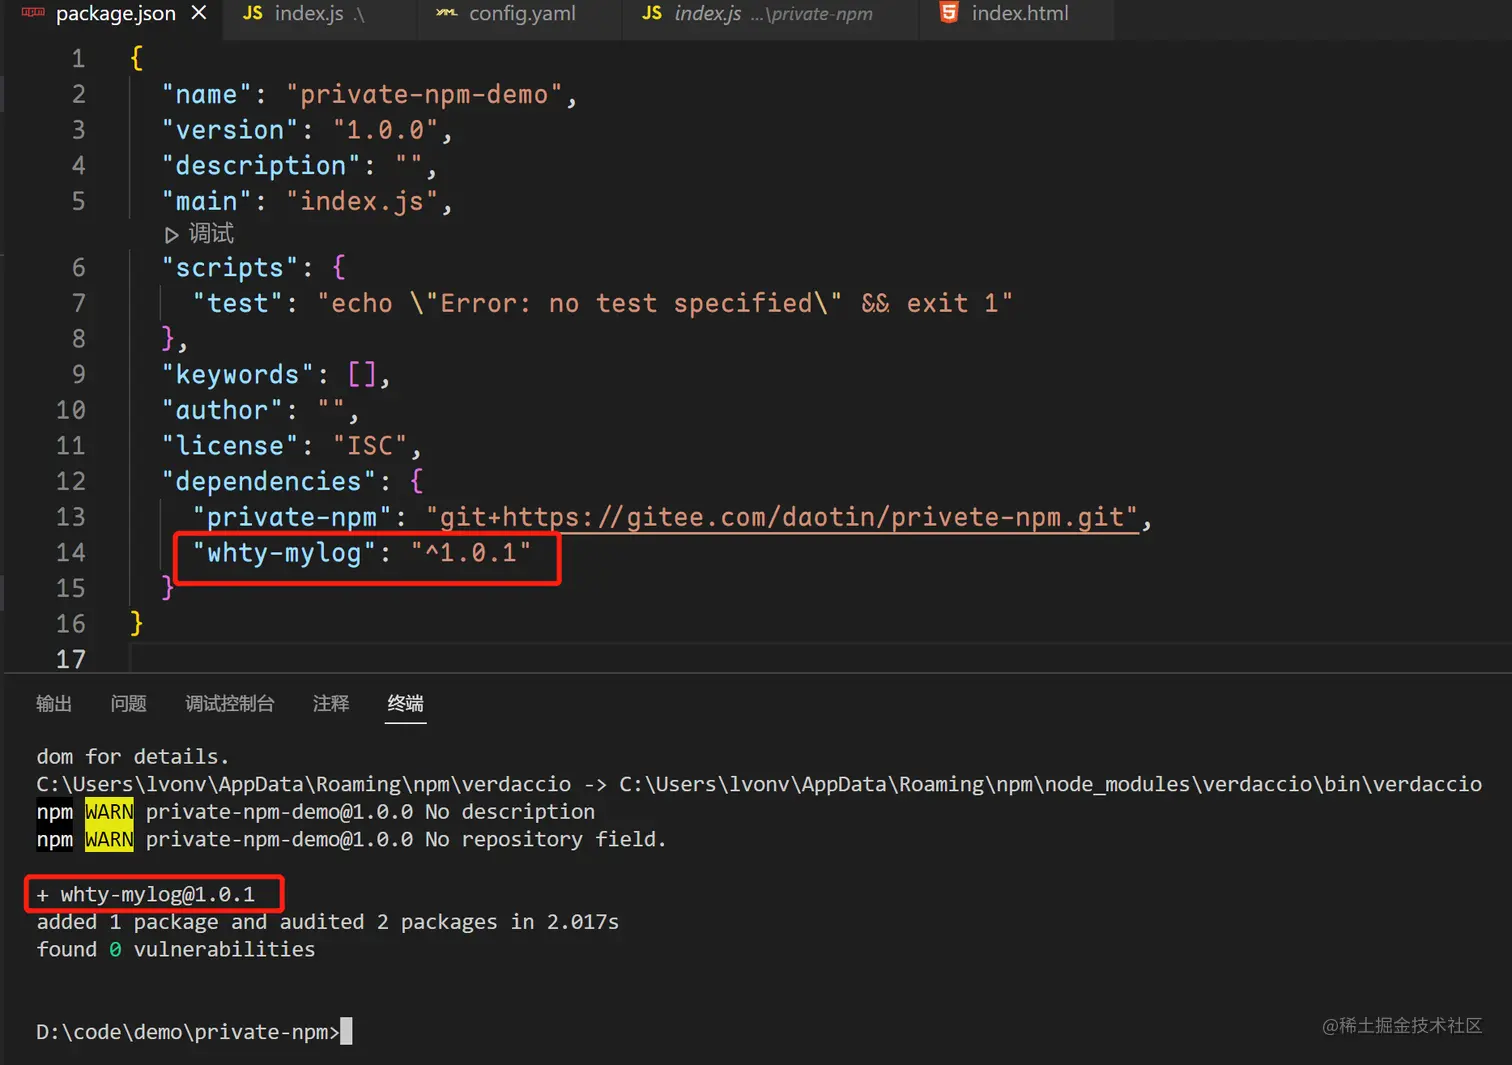Show the 输出 panel tab
Image resolution: width=1512 pixels, height=1065 pixels.
(x=54, y=704)
